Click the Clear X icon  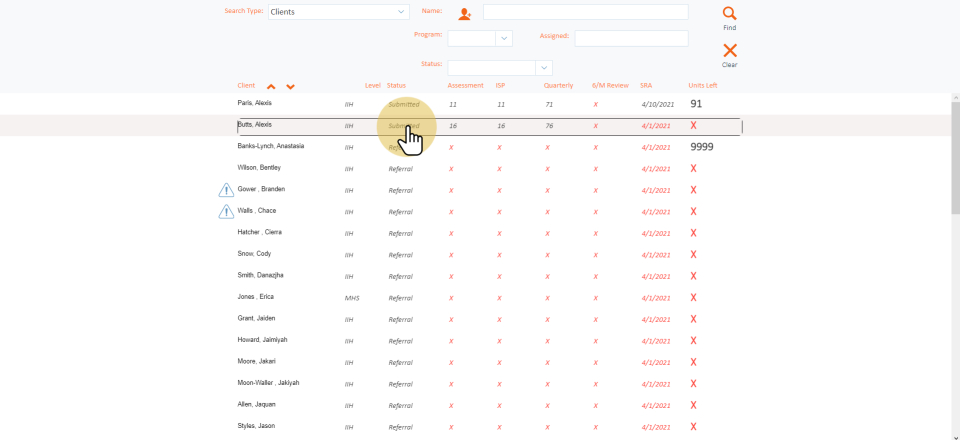click(x=729, y=50)
